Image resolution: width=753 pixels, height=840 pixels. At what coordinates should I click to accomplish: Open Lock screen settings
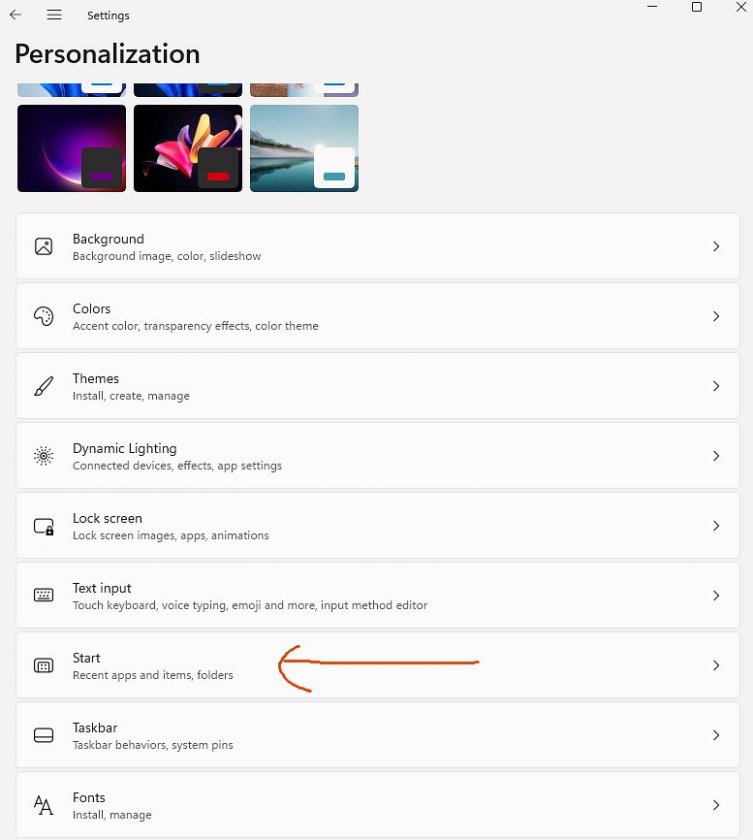[x=378, y=526]
